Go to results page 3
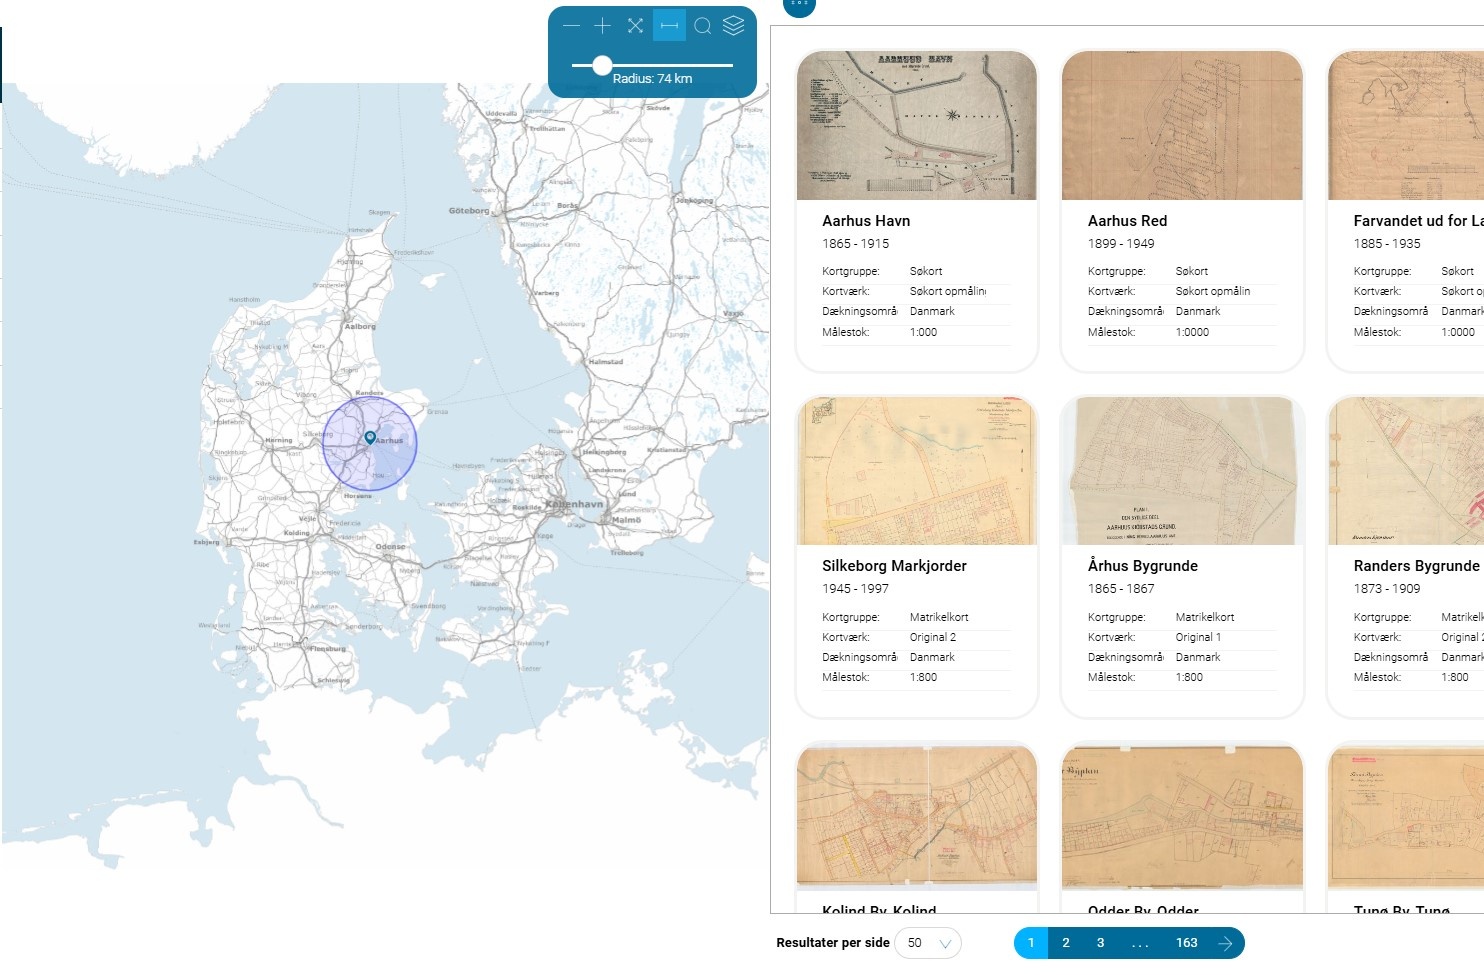This screenshot has height=975, width=1484. click(x=1100, y=943)
